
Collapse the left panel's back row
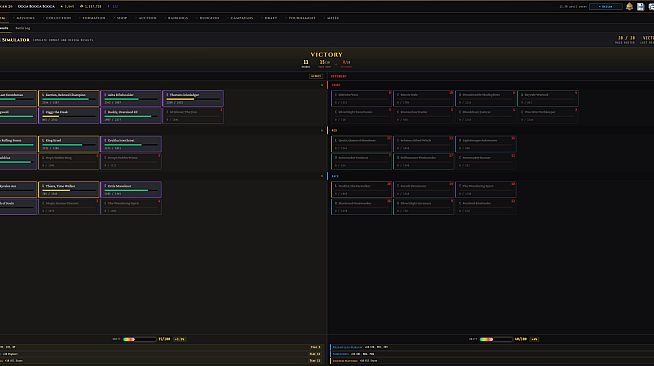pyautogui.click(x=322, y=176)
